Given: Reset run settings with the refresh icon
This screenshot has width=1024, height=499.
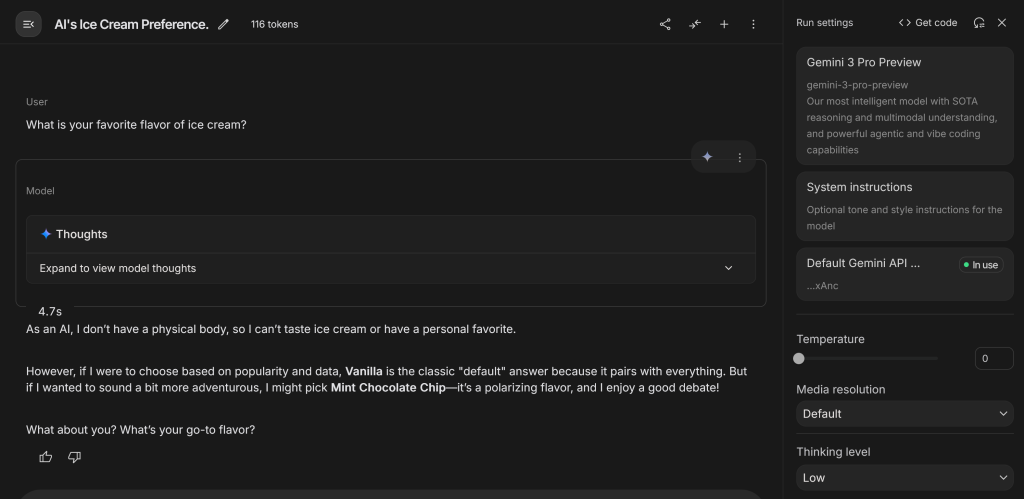Looking at the screenshot, I should click(979, 23).
